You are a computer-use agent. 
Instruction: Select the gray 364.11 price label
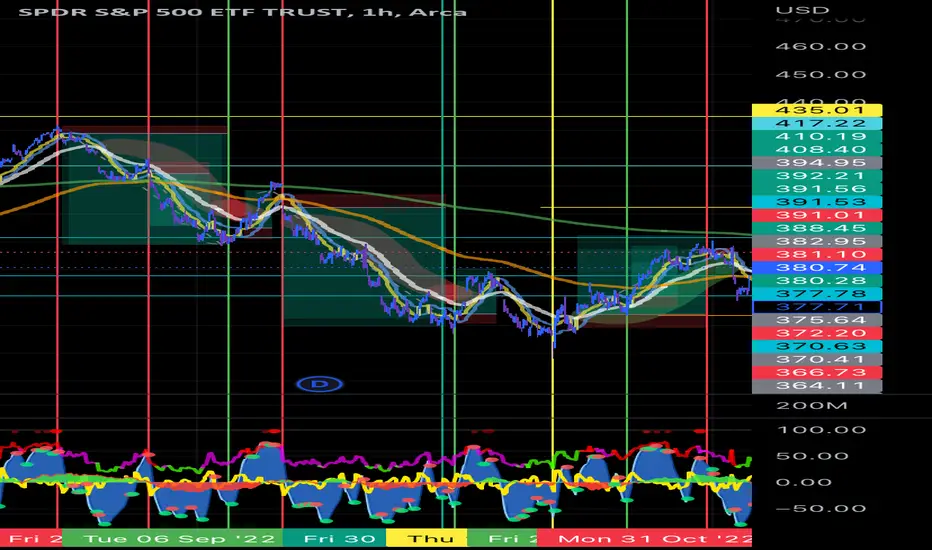point(817,385)
